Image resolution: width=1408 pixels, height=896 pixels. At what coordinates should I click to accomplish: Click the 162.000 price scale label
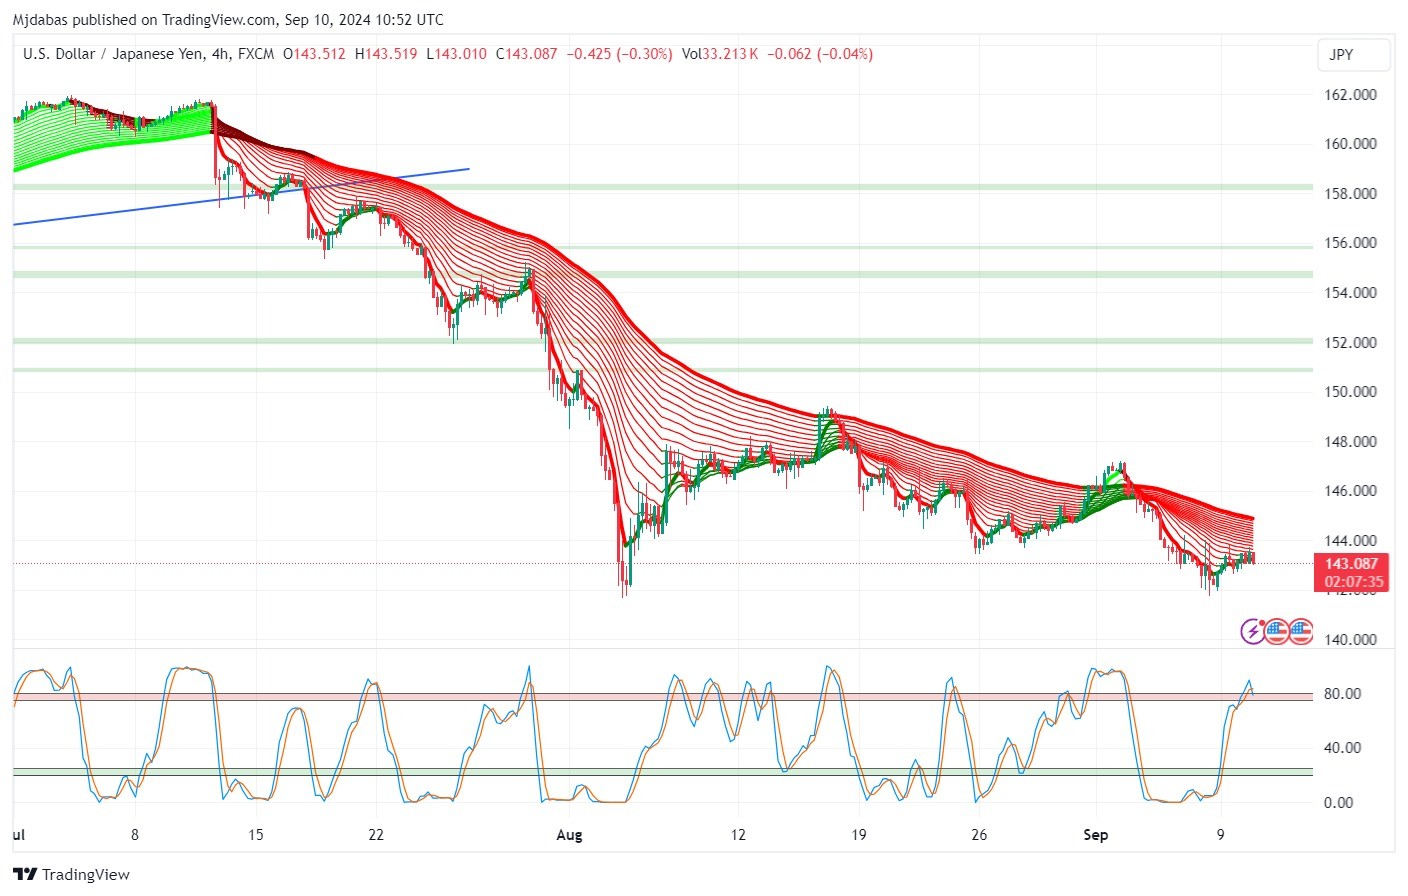[x=1350, y=95]
